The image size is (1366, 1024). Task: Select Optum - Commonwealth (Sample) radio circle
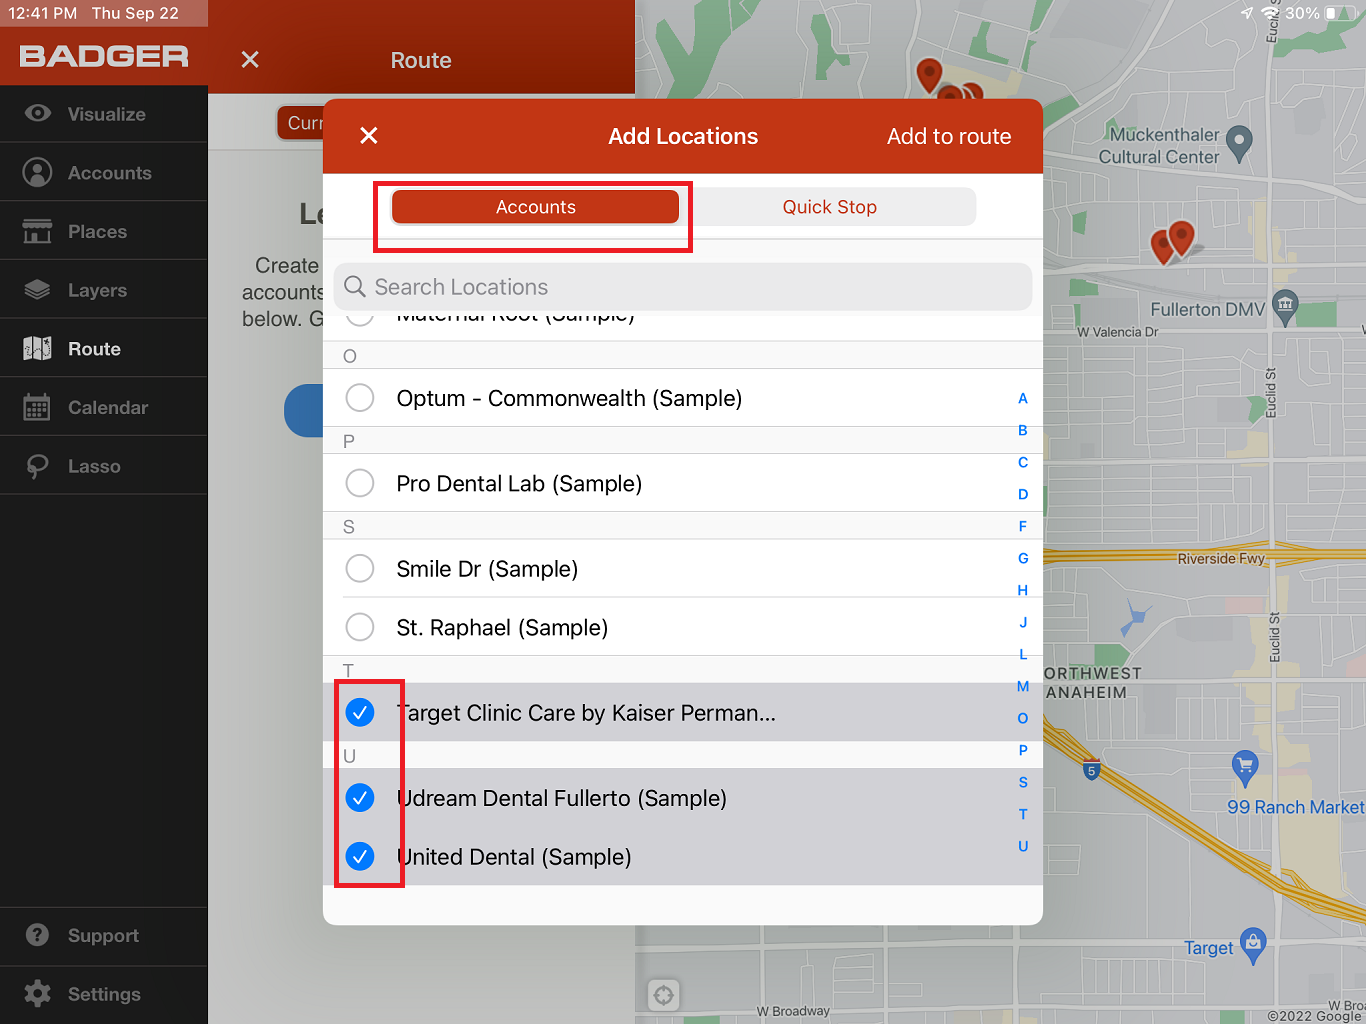pos(360,398)
